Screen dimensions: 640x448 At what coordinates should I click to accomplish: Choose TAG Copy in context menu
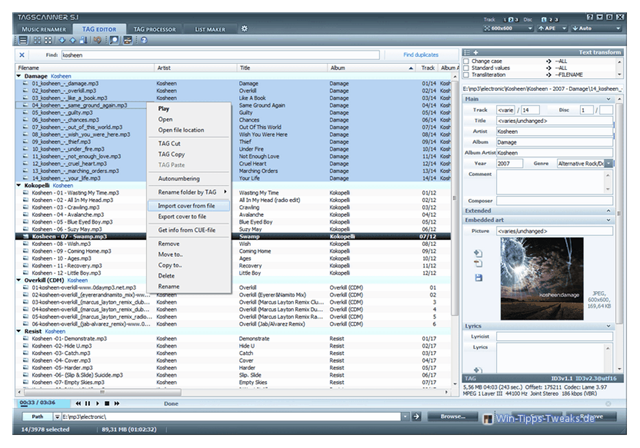tap(189, 154)
